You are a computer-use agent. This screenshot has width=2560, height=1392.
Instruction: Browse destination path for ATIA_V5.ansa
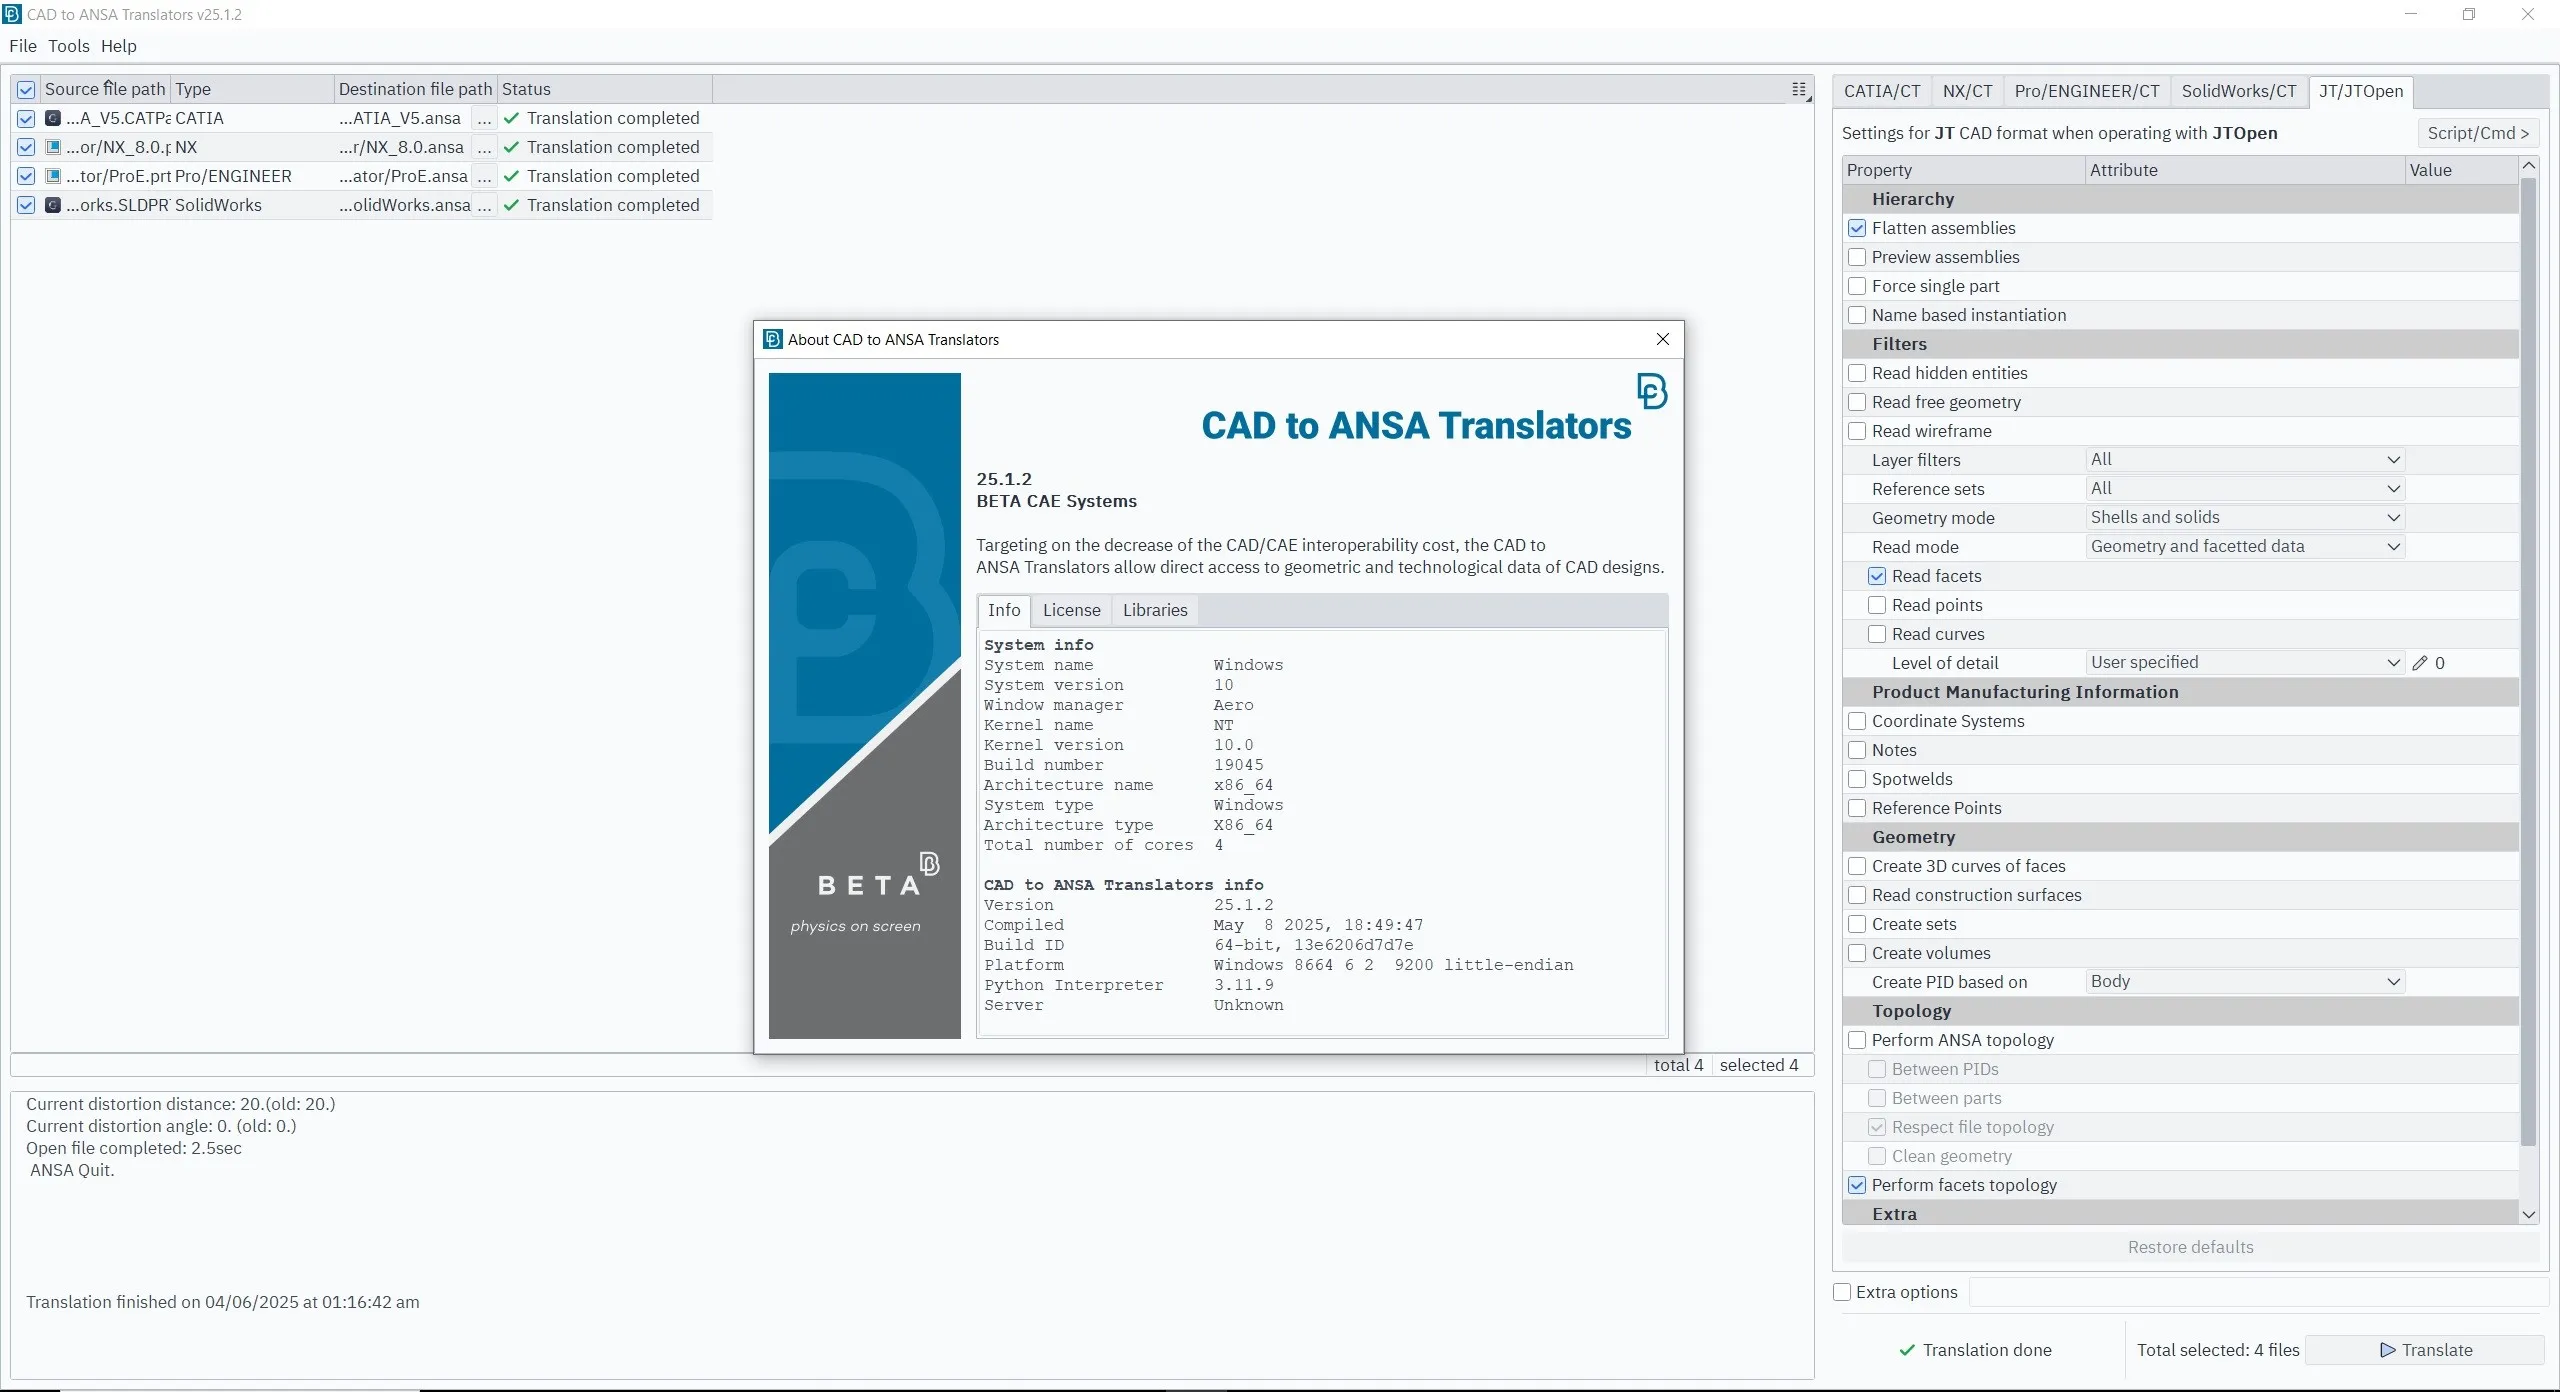484,118
